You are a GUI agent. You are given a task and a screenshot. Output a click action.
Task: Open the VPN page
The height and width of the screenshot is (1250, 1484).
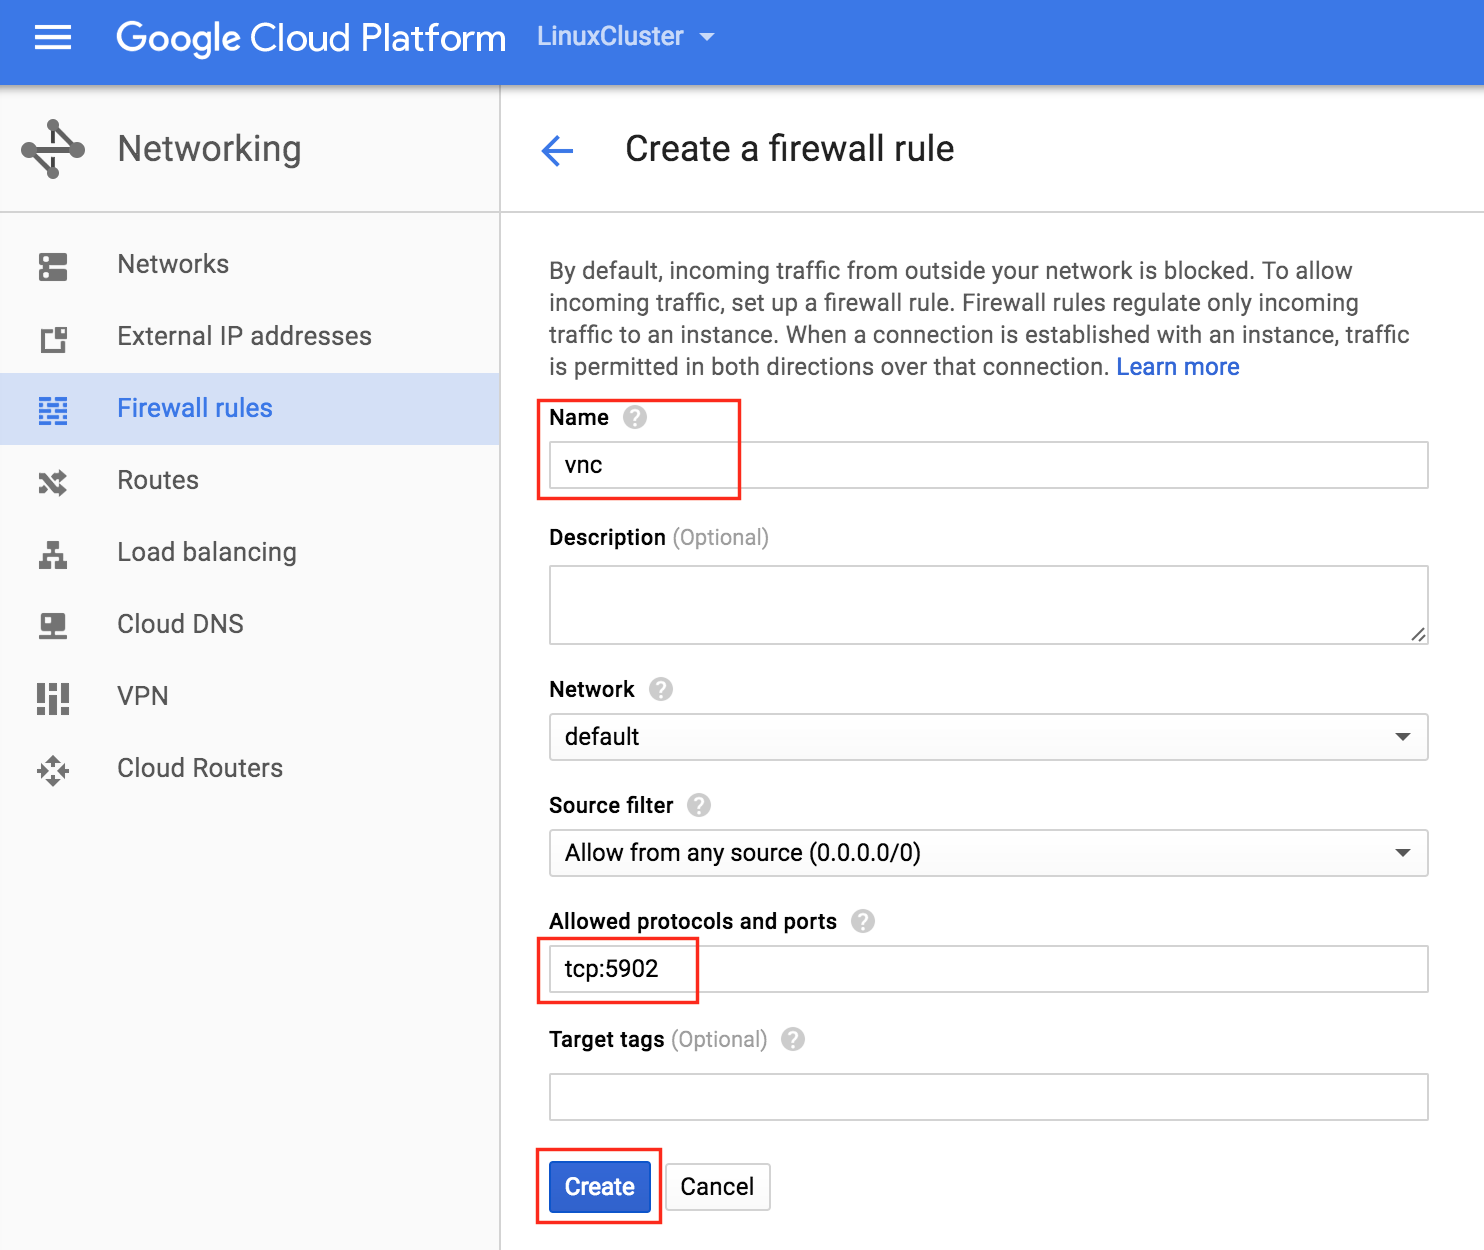click(x=250, y=696)
